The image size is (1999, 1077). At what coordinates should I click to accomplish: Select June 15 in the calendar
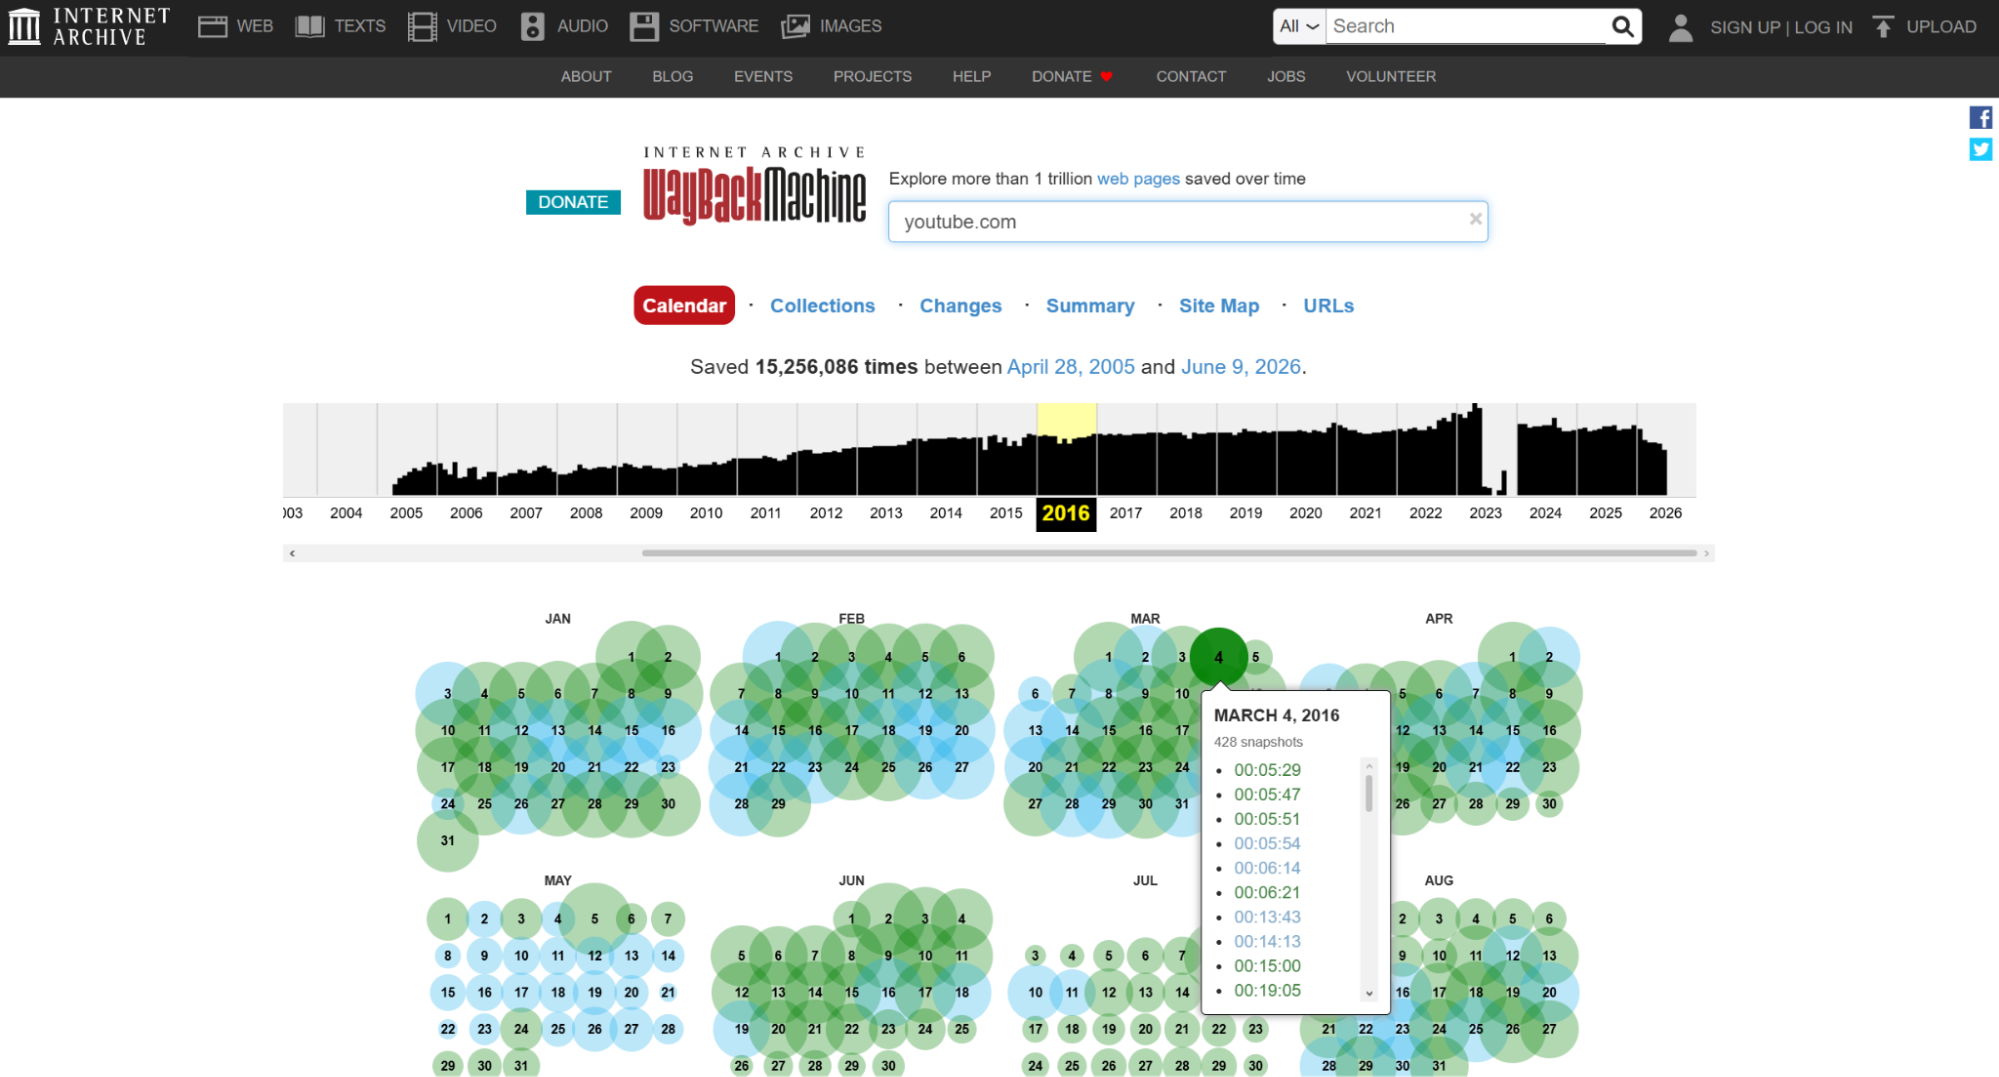point(852,993)
